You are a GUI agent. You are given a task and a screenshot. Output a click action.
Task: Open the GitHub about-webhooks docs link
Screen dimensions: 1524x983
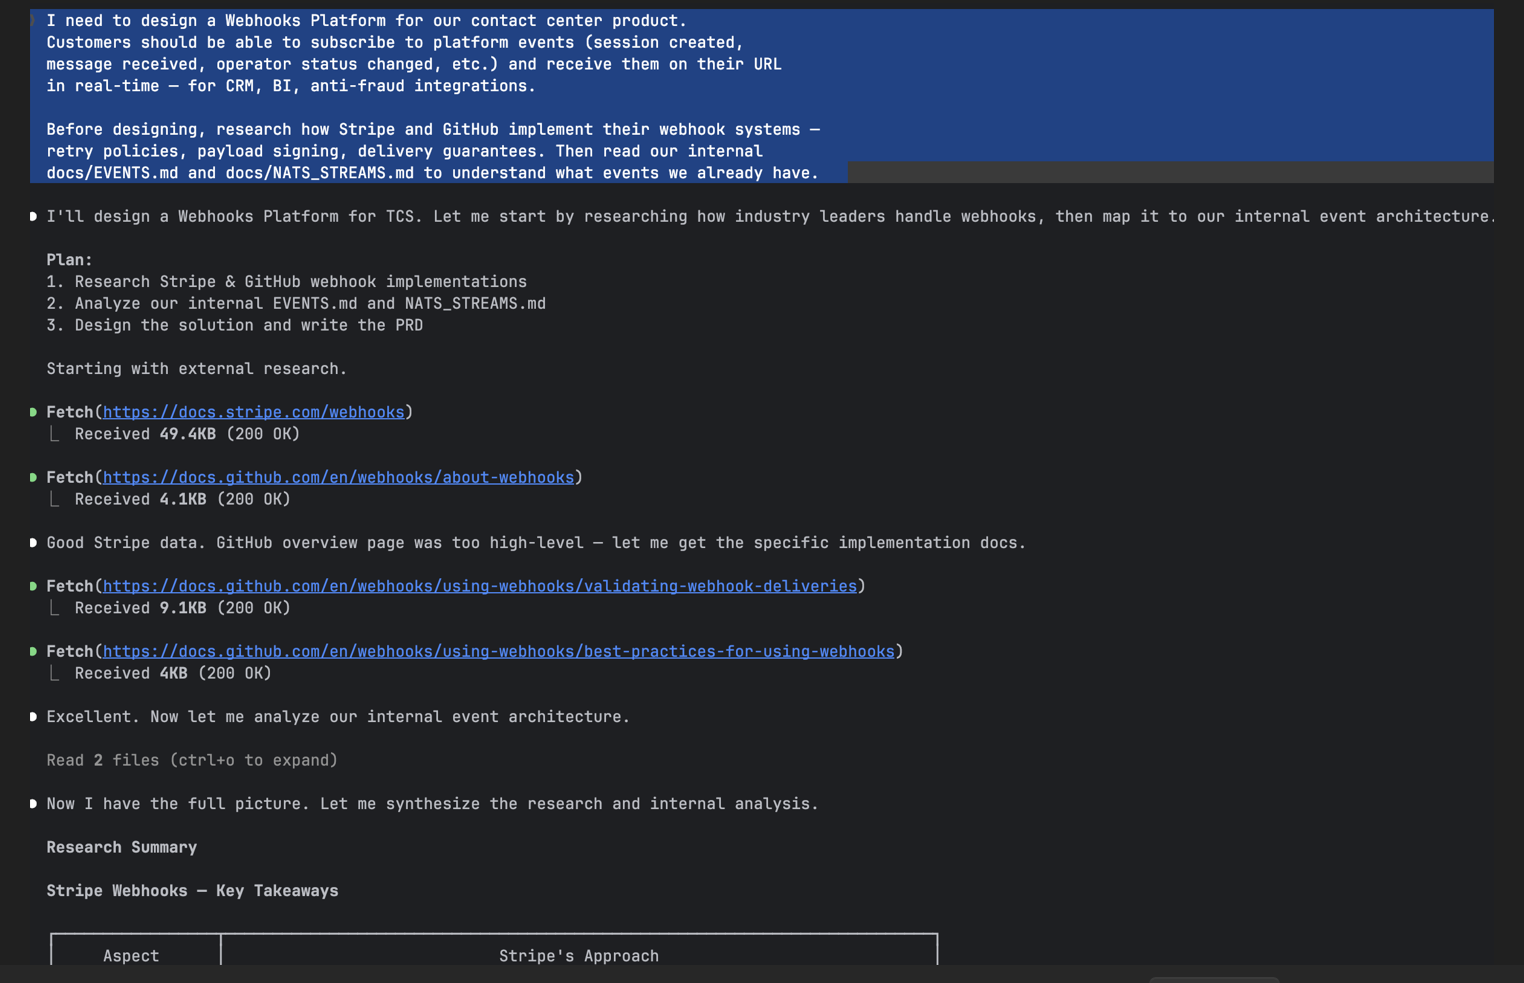click(338, 477)
